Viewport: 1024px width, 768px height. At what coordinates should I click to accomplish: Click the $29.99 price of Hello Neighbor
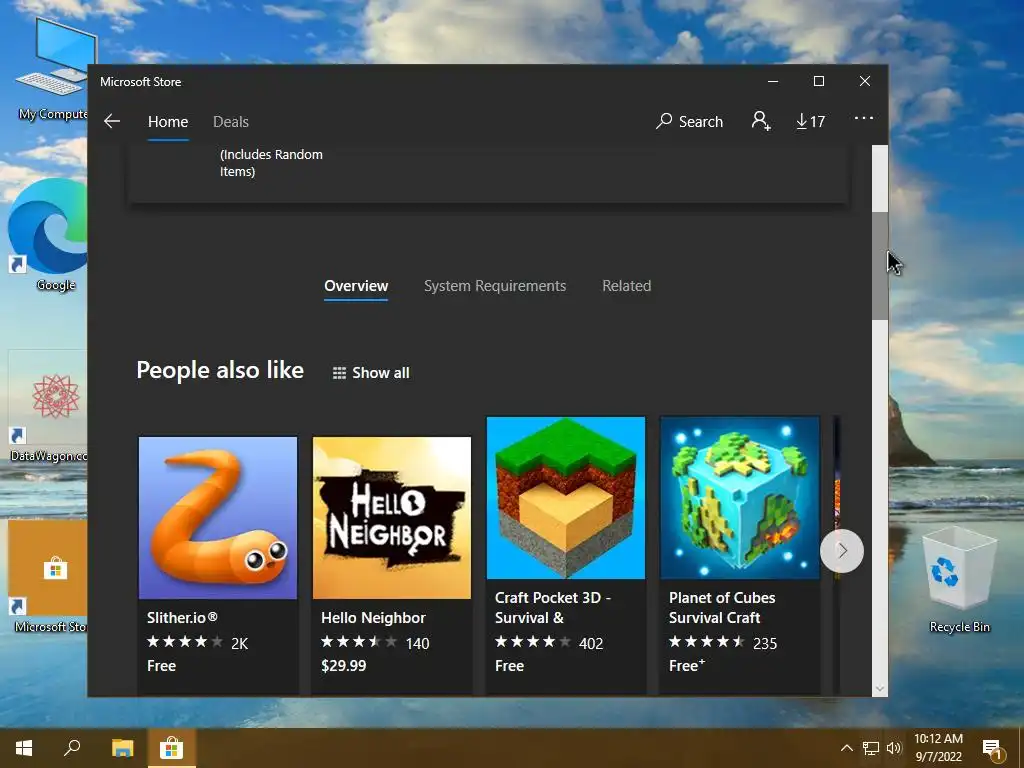344,665
